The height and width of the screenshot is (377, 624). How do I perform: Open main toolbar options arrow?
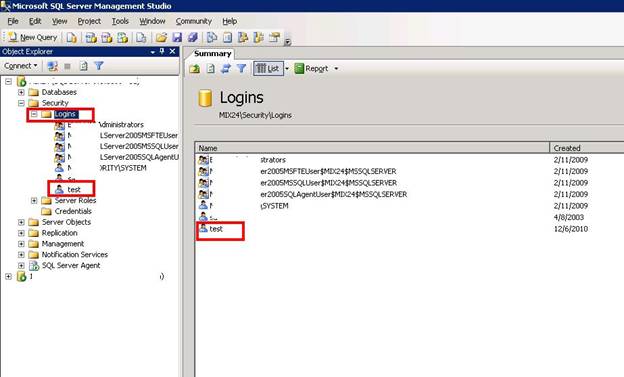point(288,41)
